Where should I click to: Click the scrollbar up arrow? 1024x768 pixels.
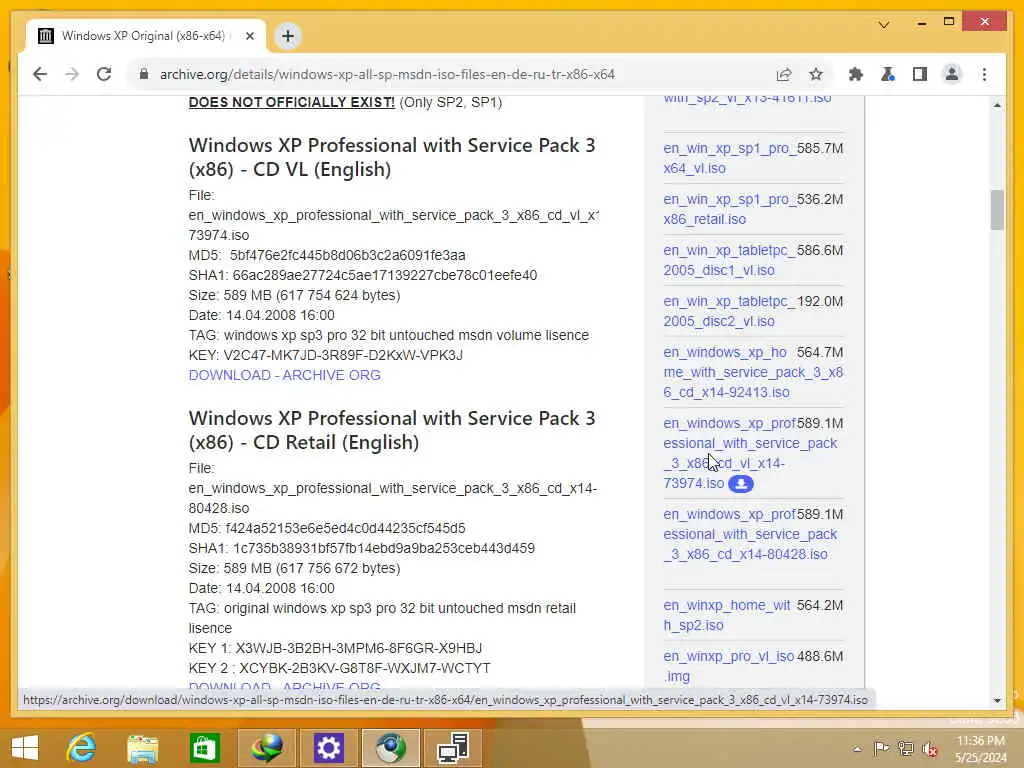[x=997, y=105]
